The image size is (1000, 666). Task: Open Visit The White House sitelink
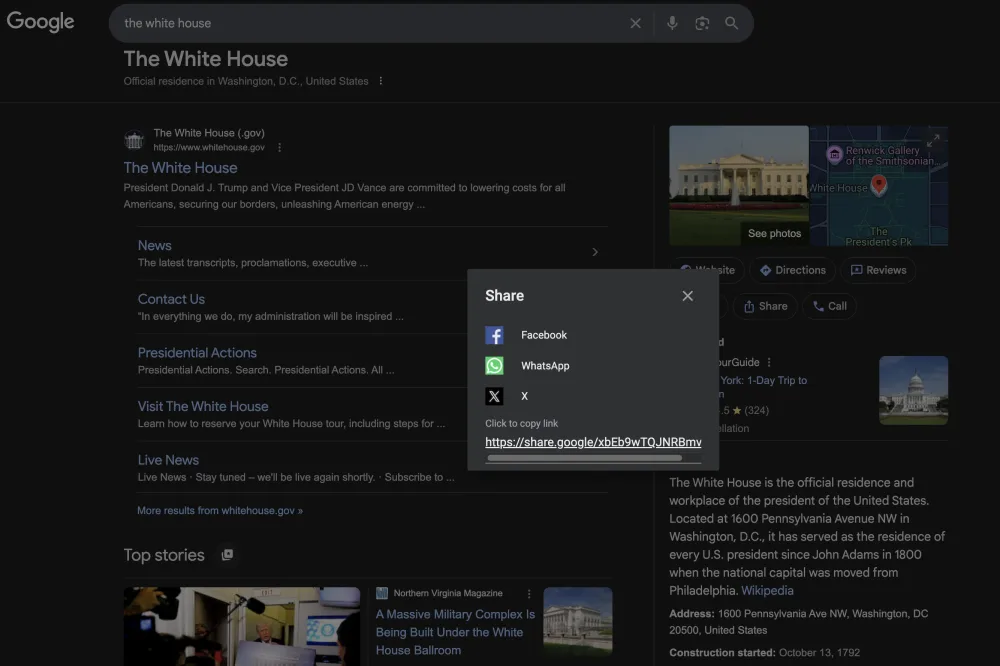click(x=203, y=406)
